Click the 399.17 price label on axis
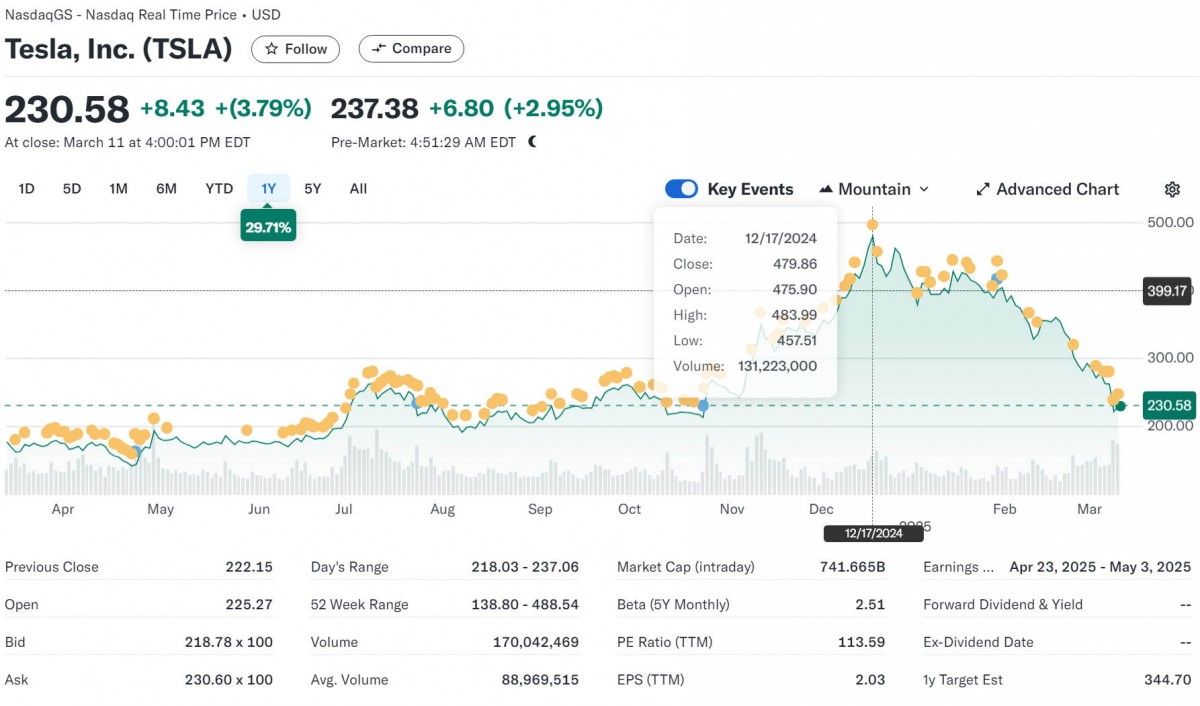The width and height of the screenshot is (1200, 706). 1168,292
